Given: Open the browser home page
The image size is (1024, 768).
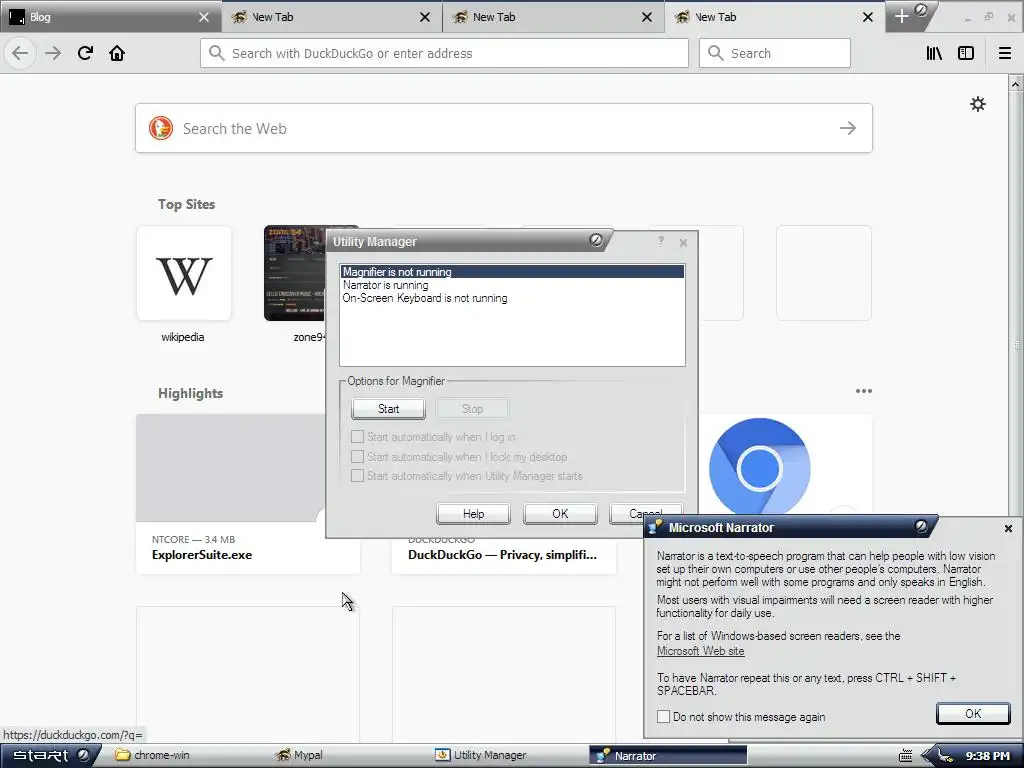Looking at the screenshot, I should pyautogui.click(x=117, y=53).
